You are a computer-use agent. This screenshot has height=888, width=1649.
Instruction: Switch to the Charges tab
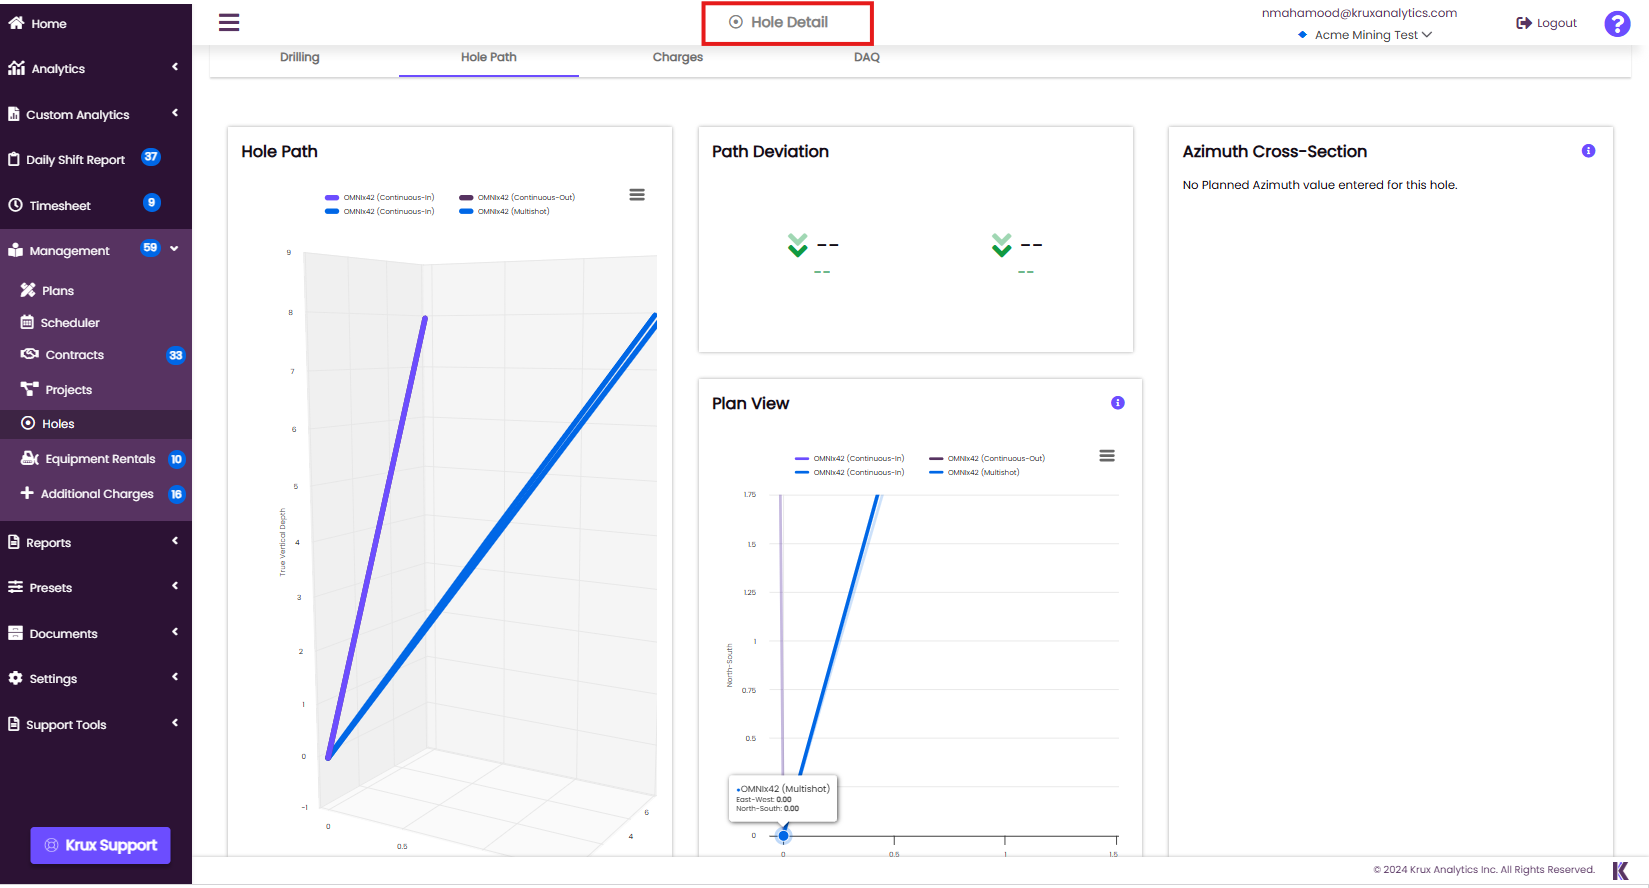click(x=677, y=57)
